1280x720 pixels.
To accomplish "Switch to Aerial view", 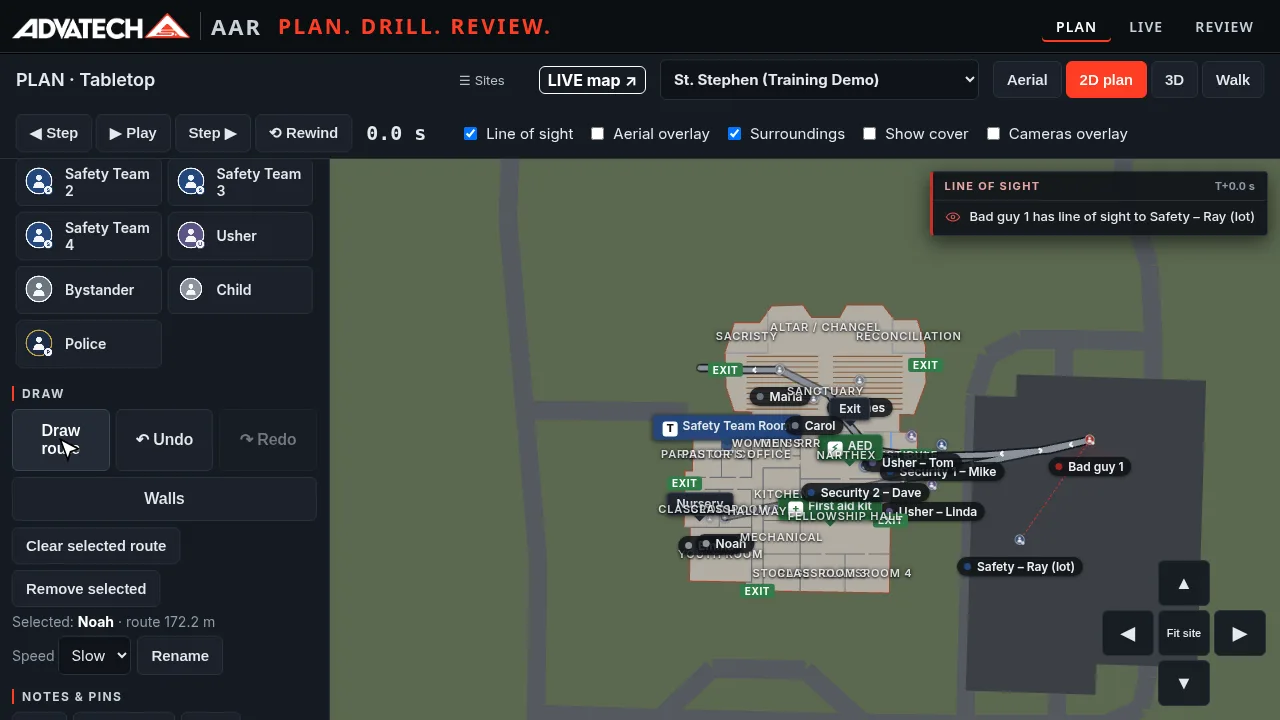I will [1027, 80].
